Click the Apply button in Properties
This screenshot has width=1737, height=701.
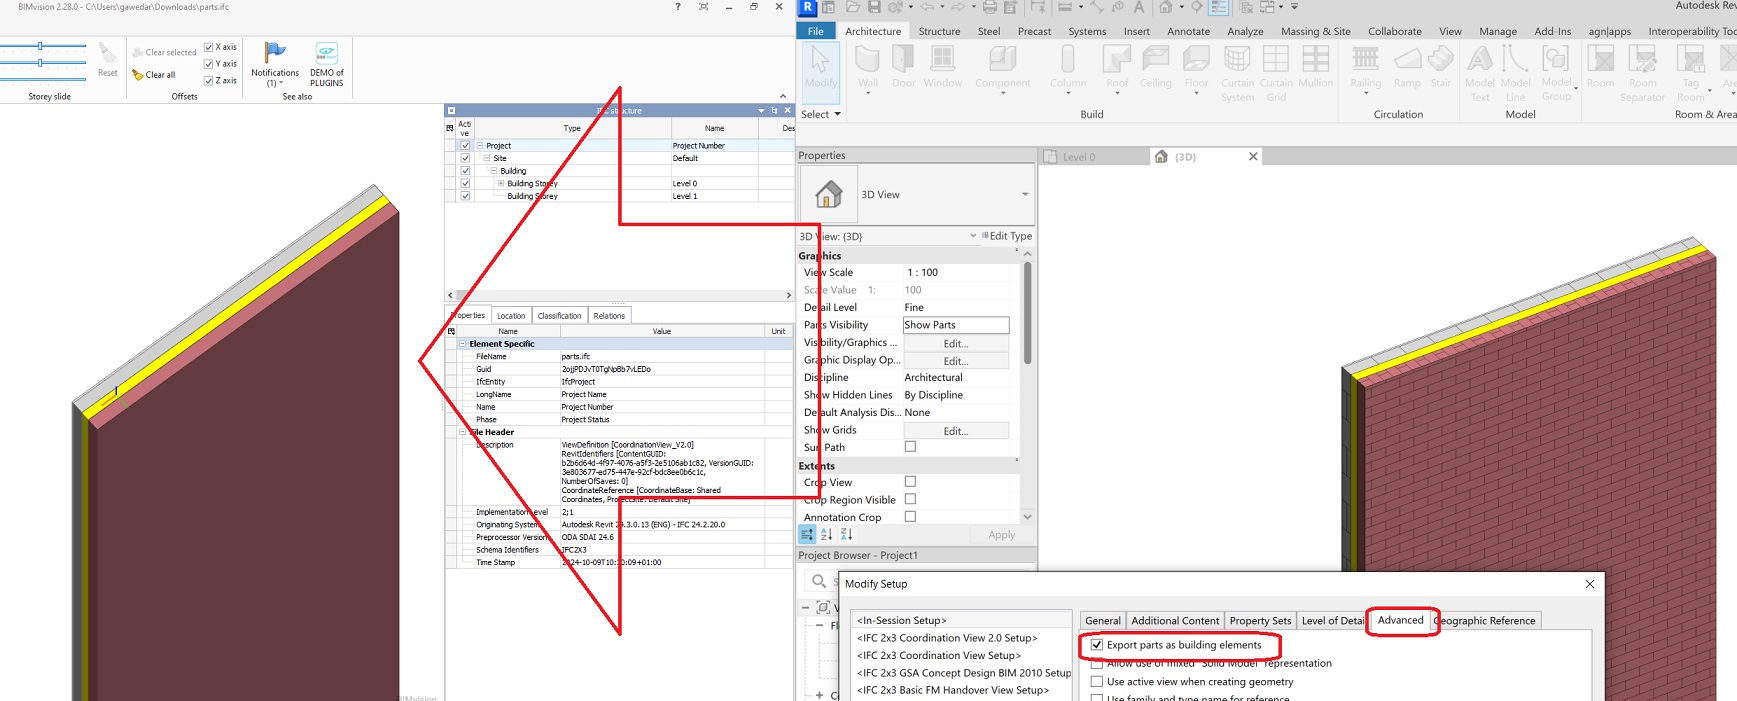(x=1001, y=535)
